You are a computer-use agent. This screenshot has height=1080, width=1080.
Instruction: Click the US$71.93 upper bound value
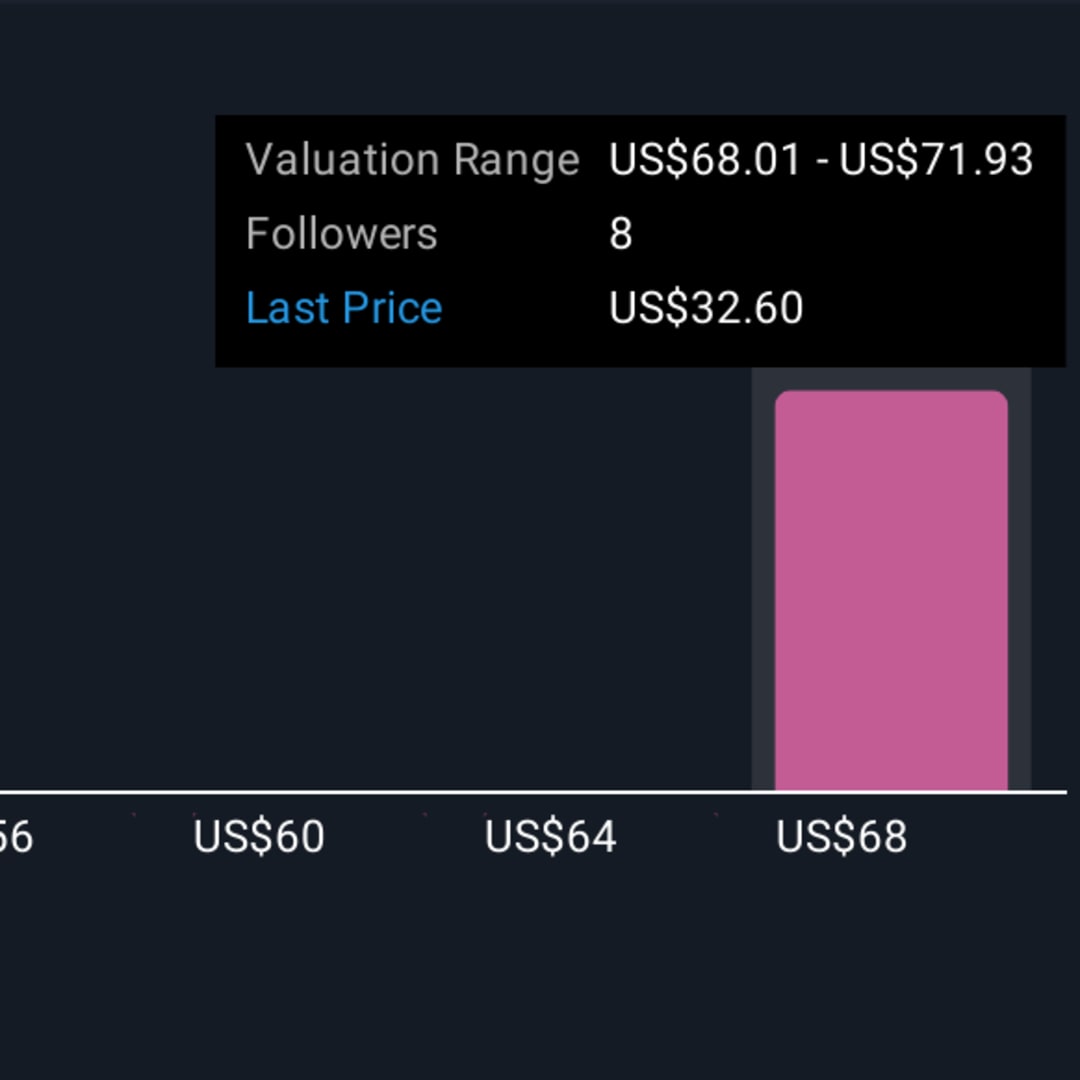coord(936,160)
